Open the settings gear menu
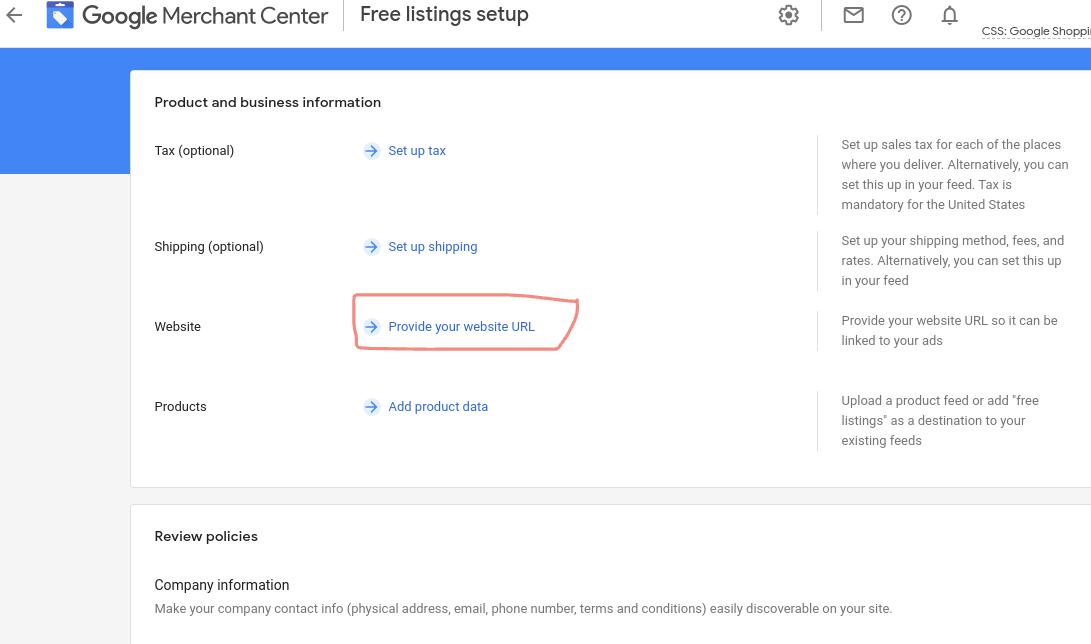The image size is (1091, 644). point(789,15)
